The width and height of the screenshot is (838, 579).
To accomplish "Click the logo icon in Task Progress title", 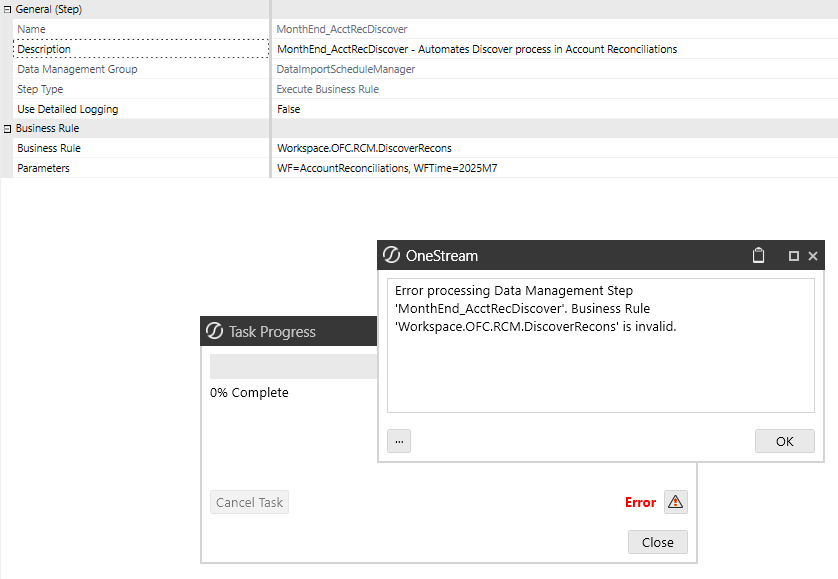I will click(214, 332).
